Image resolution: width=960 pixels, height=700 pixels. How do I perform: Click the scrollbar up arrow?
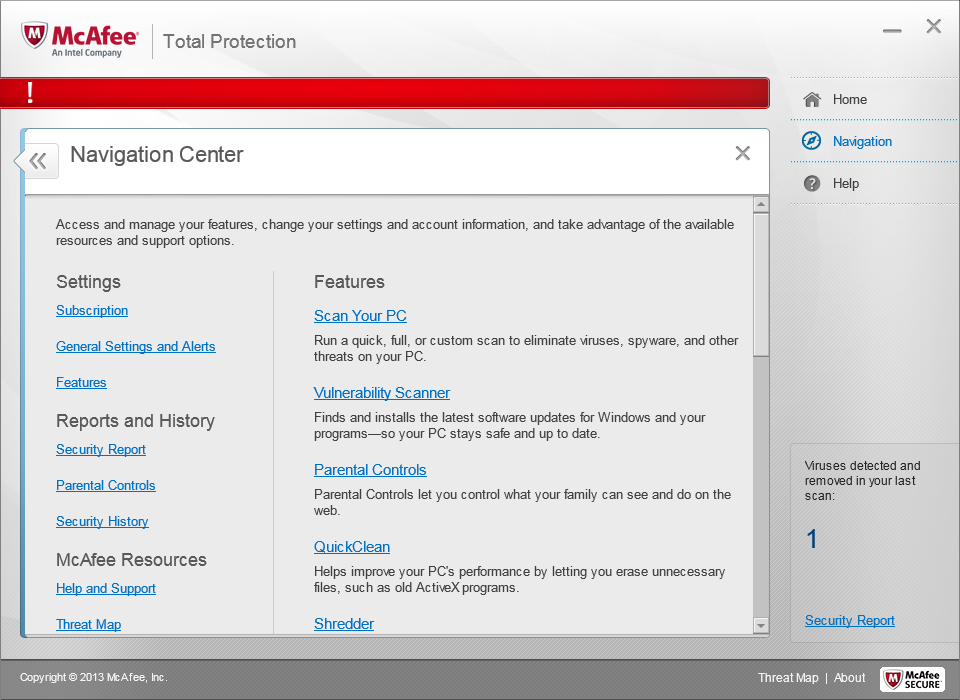761,203
